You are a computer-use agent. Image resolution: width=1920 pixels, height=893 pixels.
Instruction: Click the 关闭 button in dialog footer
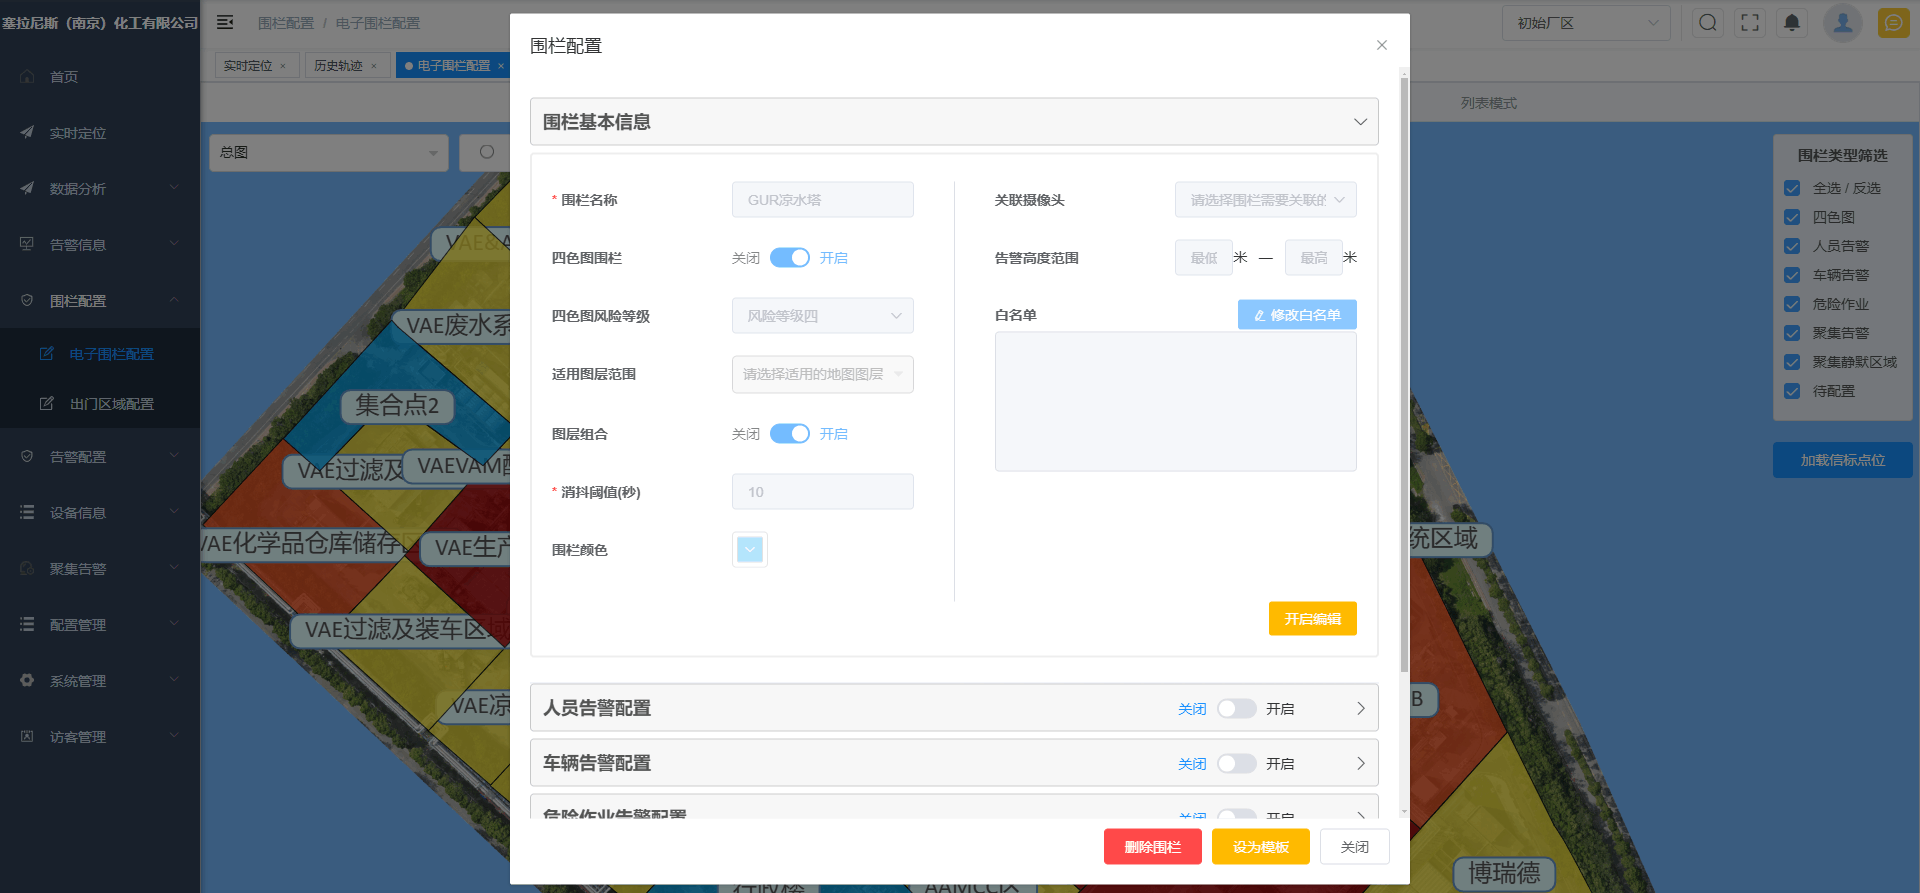pos(1355,847)
